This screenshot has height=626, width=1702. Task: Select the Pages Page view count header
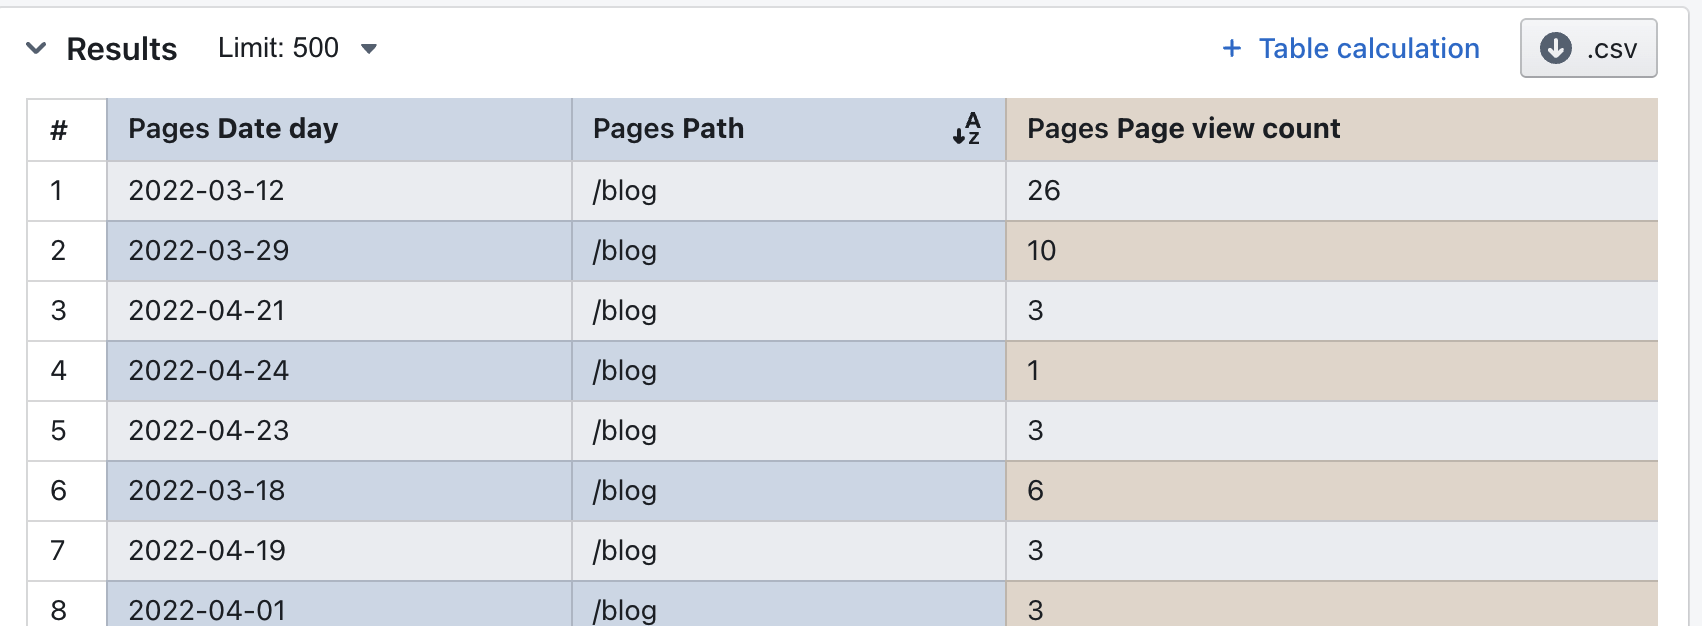[x=1183, y=129]
